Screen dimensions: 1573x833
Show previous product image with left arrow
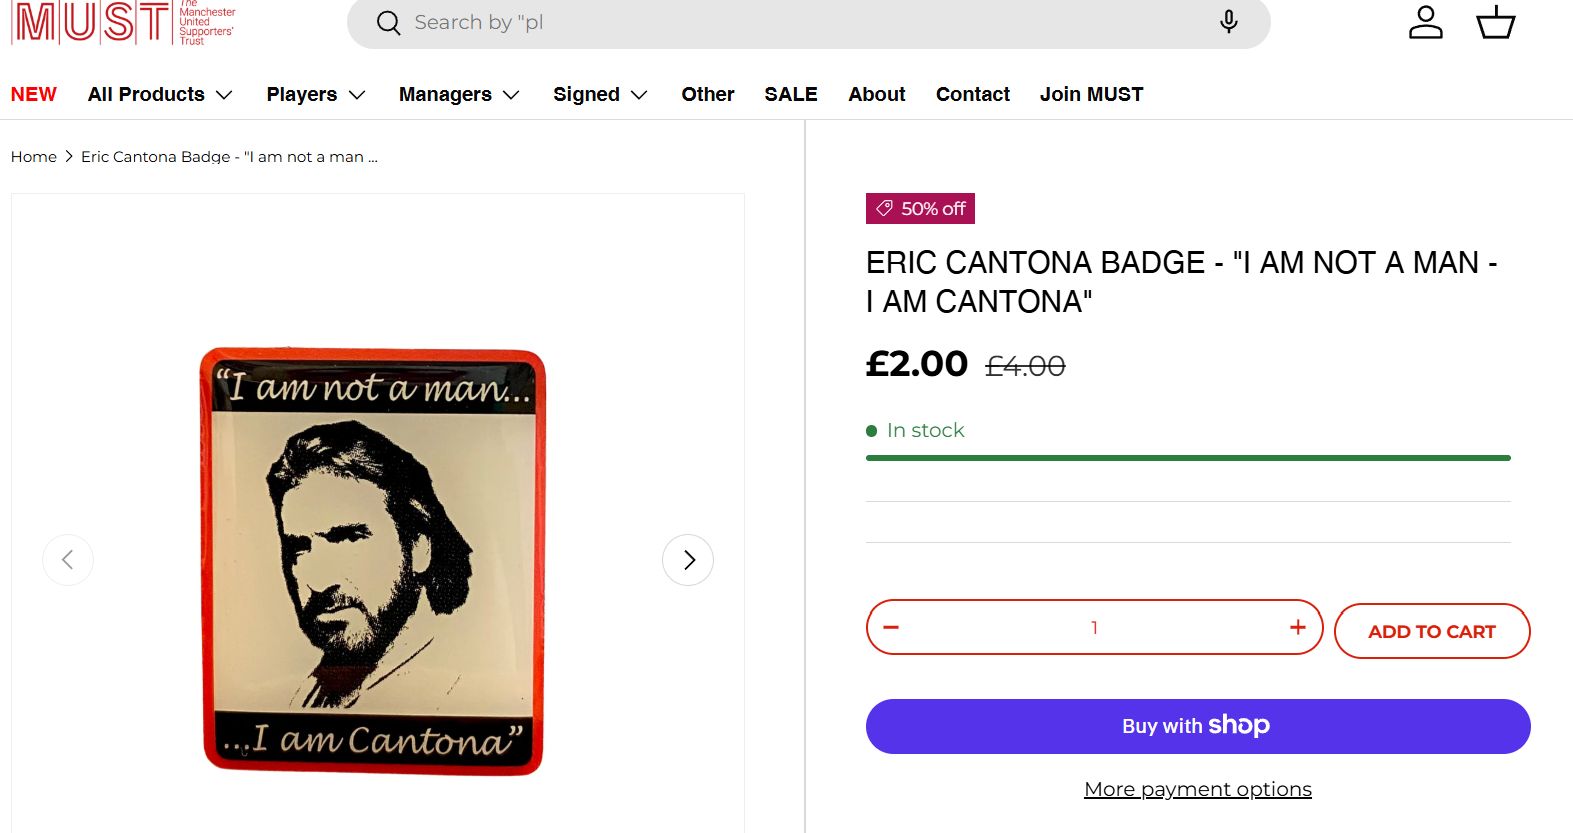(68, 560)
